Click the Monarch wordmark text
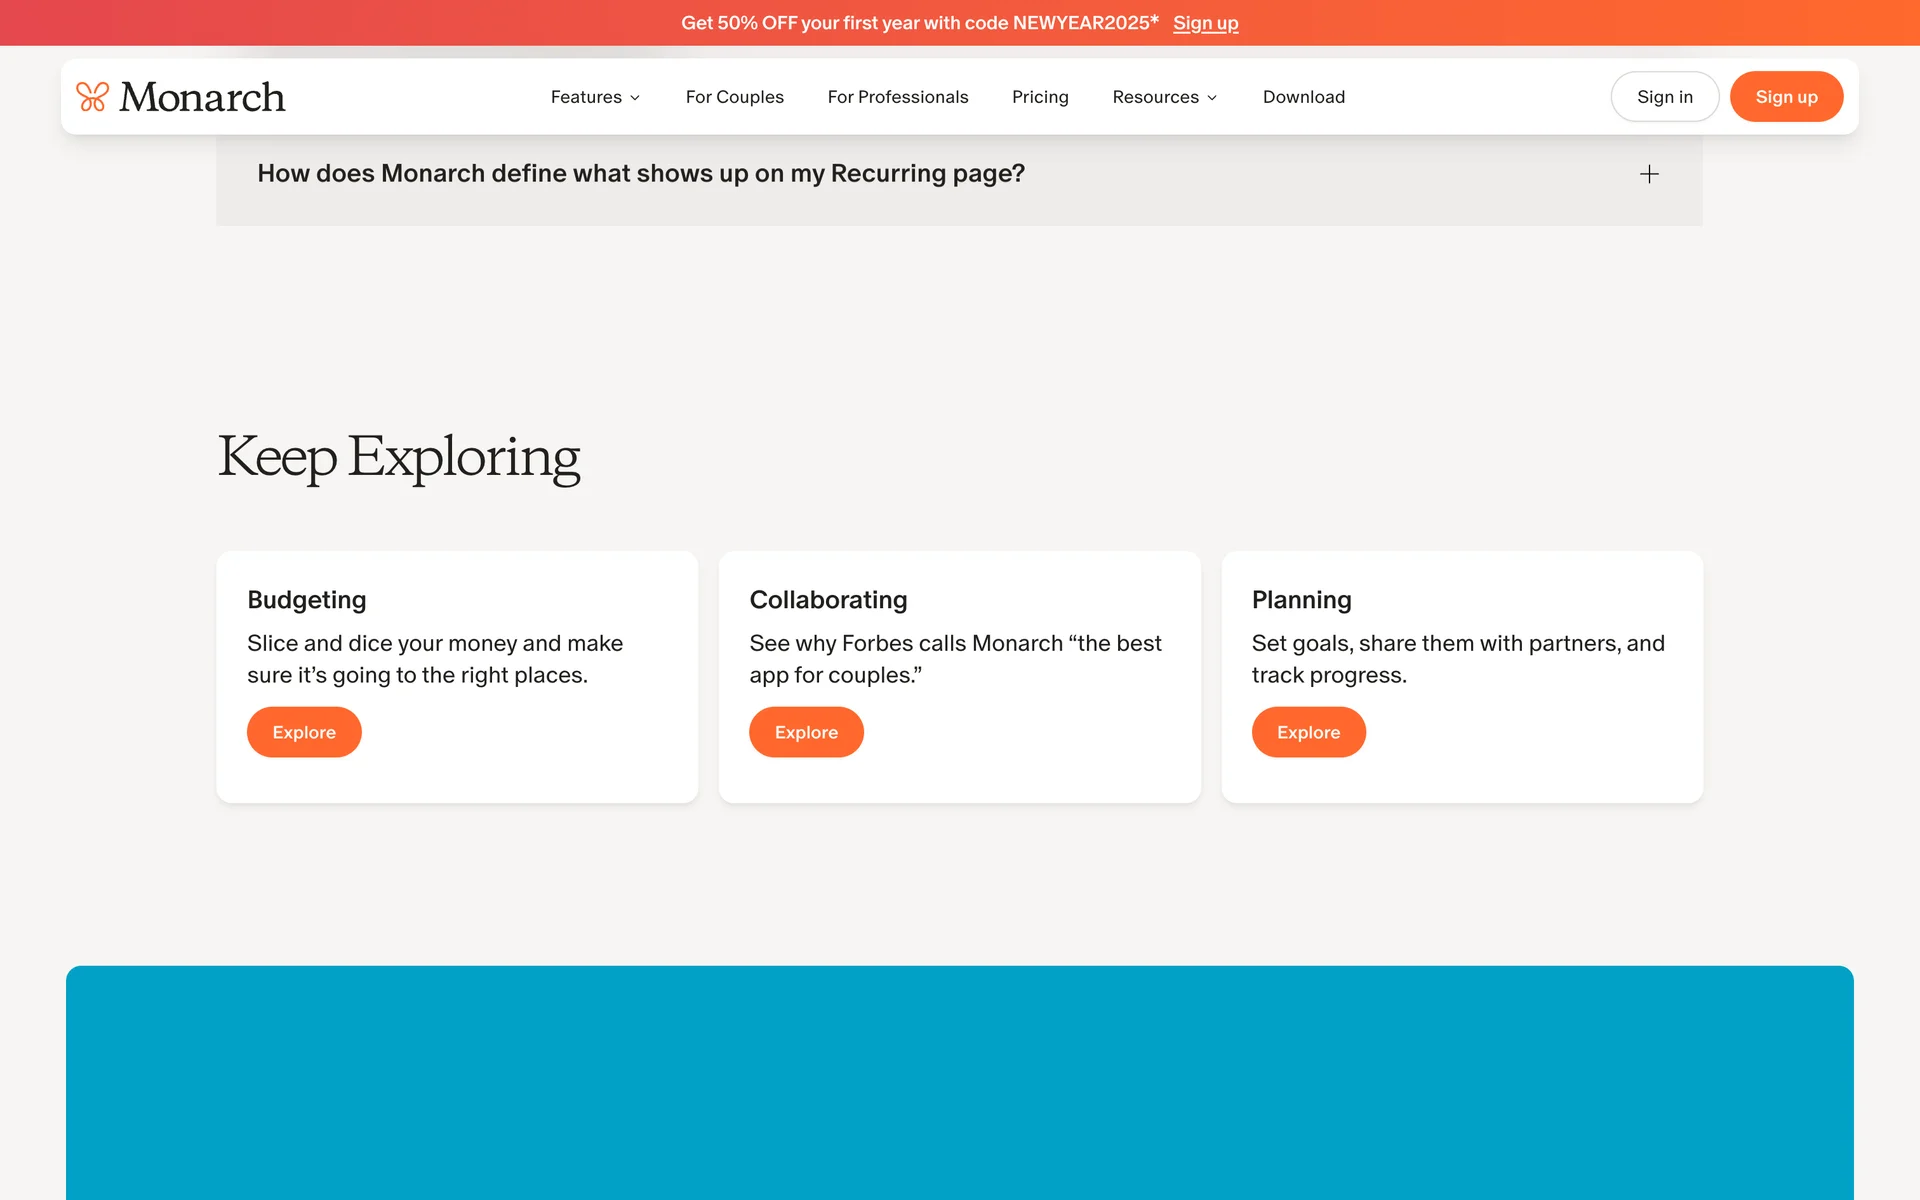 [x=202, y=97]
